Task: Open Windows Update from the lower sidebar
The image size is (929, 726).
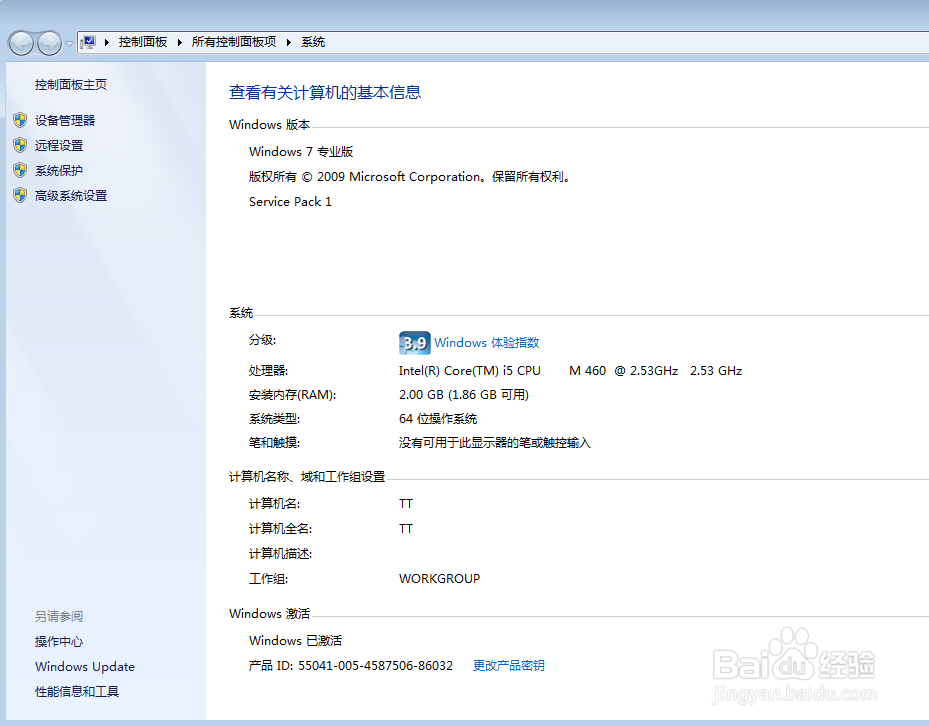Action: tap(84, 666)
